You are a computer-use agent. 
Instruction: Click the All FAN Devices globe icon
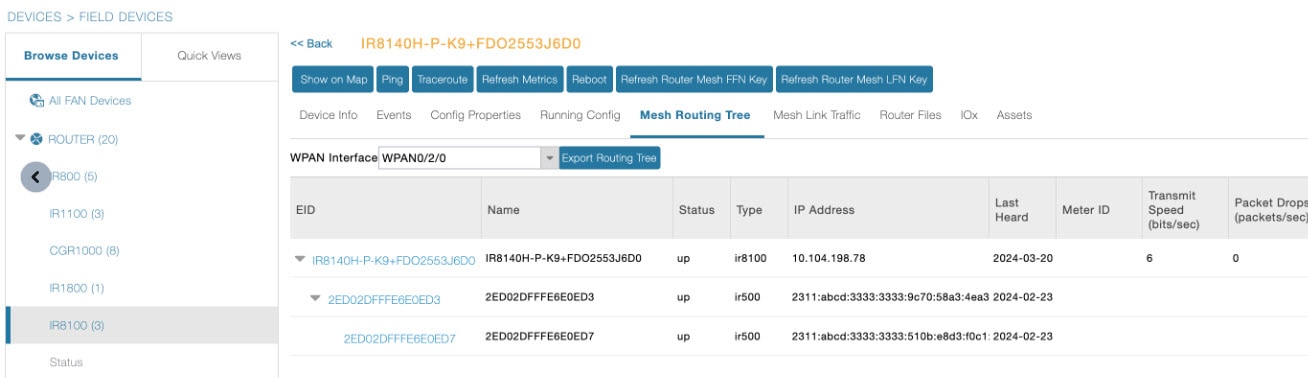[37, 101]
